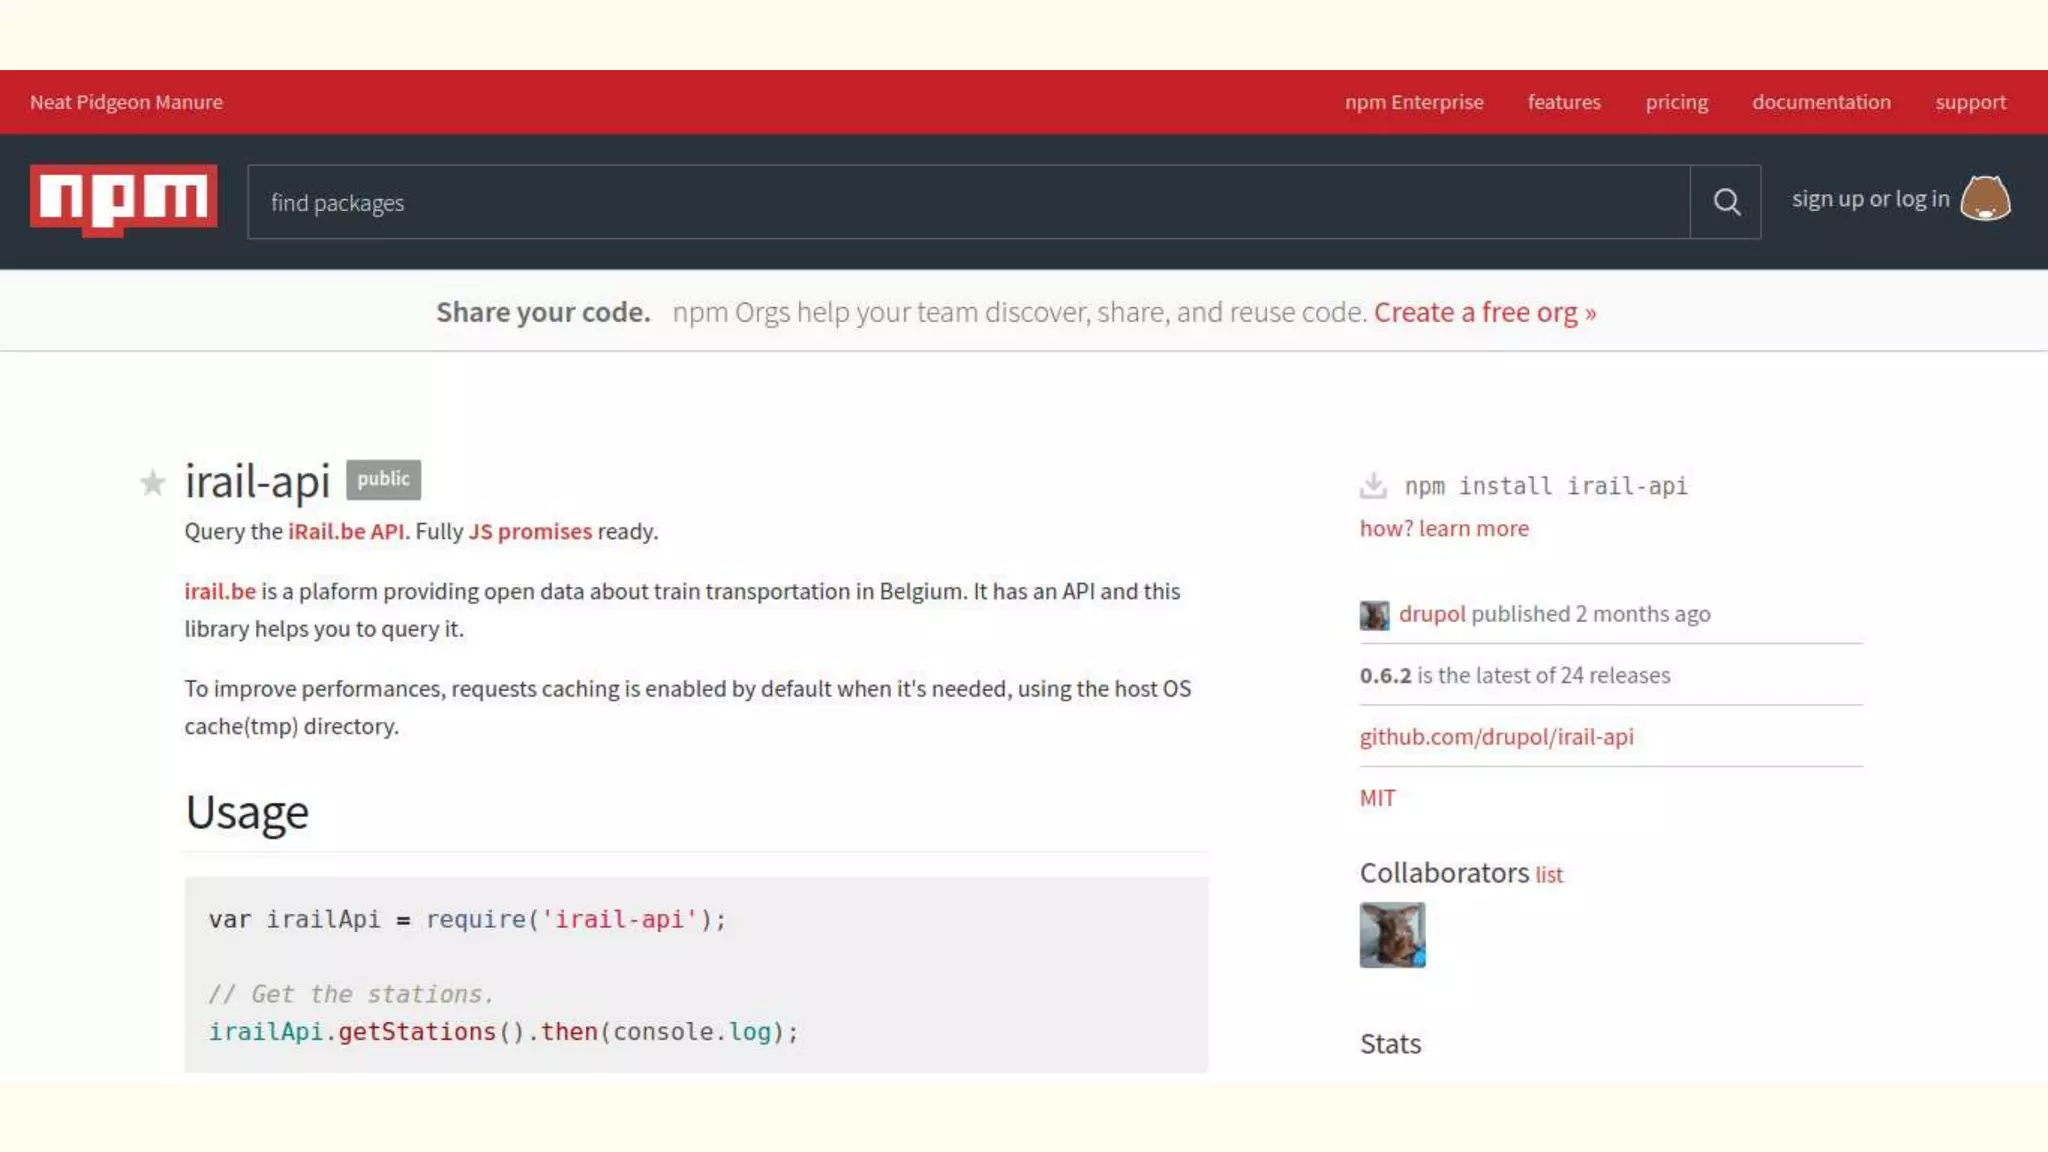The height and width of the screenshot is (1152, 2048).
Task: Open how? learn more link
Action: pos(1444,528)
